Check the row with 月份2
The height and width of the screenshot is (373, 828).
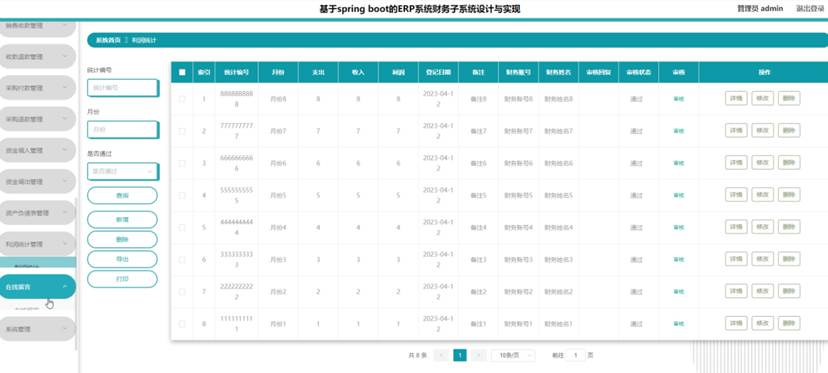[182, 292]
